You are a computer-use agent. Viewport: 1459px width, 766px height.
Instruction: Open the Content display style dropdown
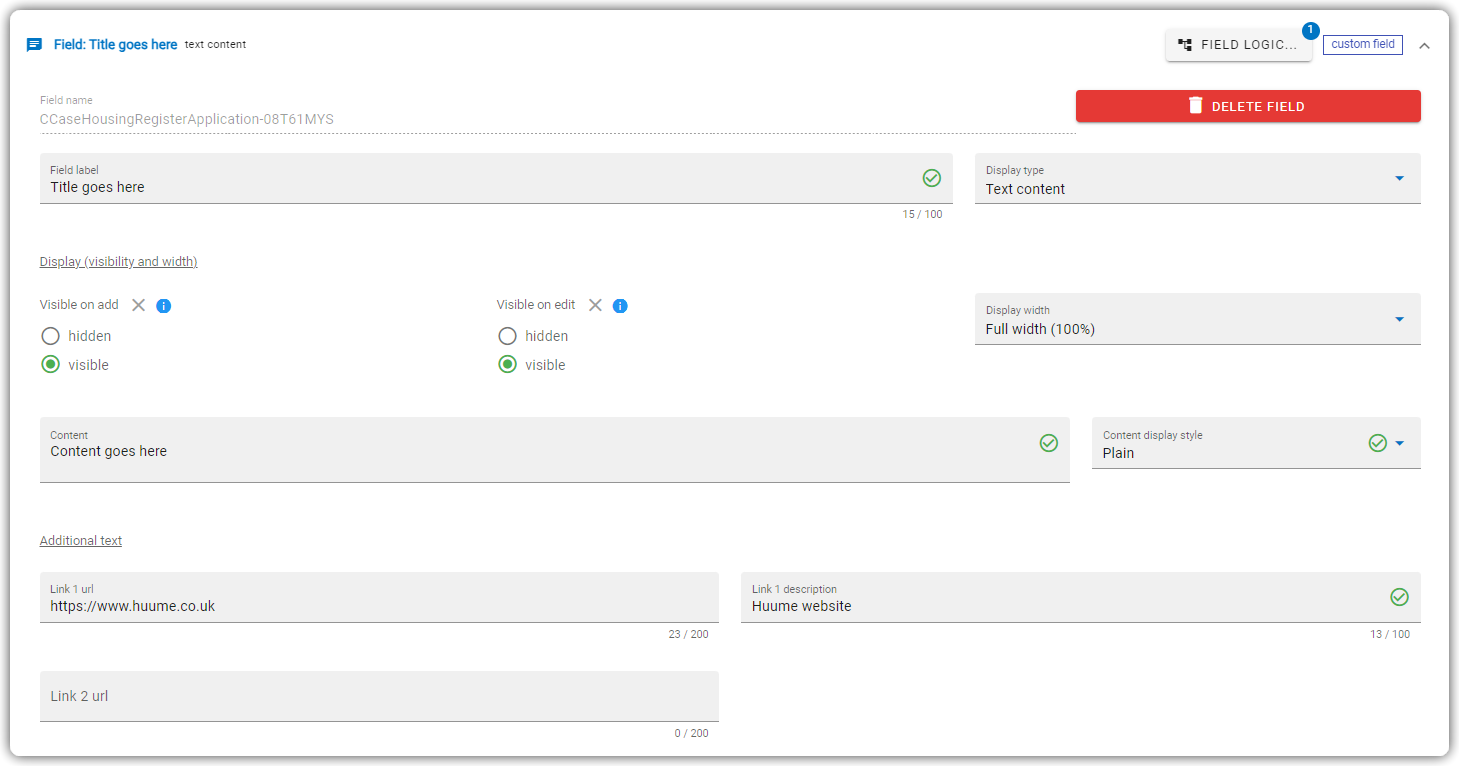[x=1256, y=443]
